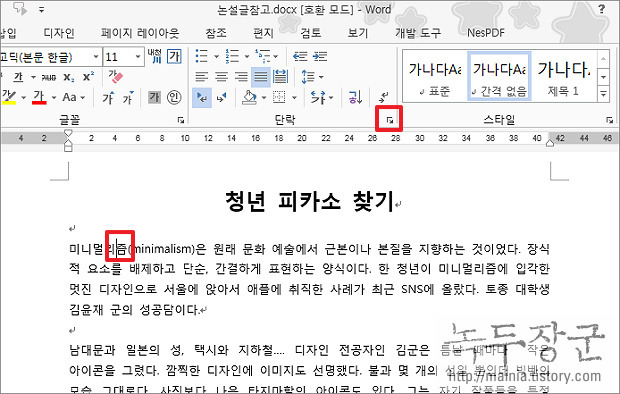The height and width of the screenshot is (394, 620).
Task: Center-align the paragraph
Action: click(x=221, y=77)
